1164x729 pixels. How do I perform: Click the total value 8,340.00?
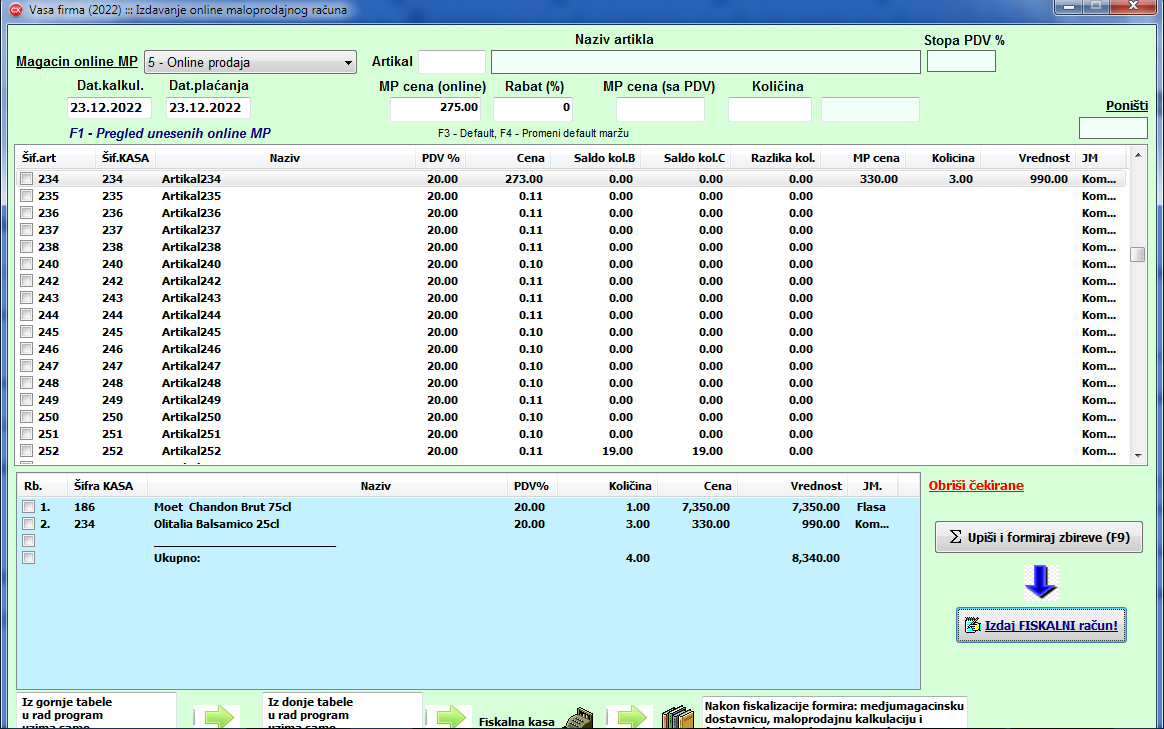point(816,558)
